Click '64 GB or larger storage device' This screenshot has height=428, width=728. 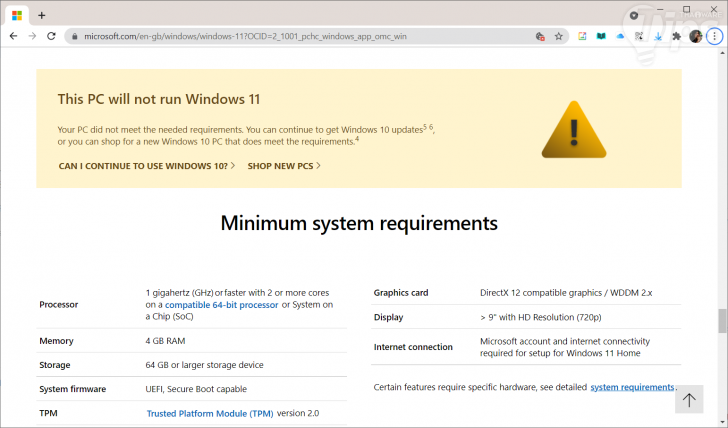pos(204,365)
